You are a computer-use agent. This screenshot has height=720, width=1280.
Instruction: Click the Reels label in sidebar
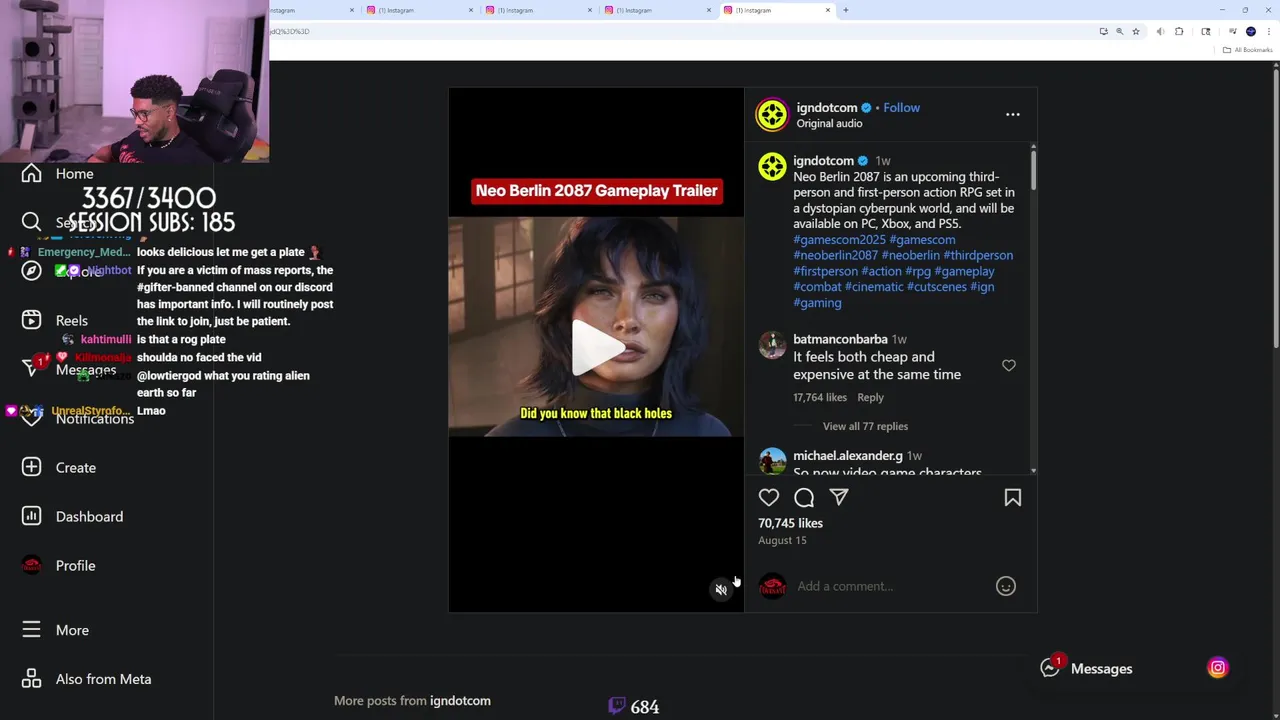coord(71,320)
